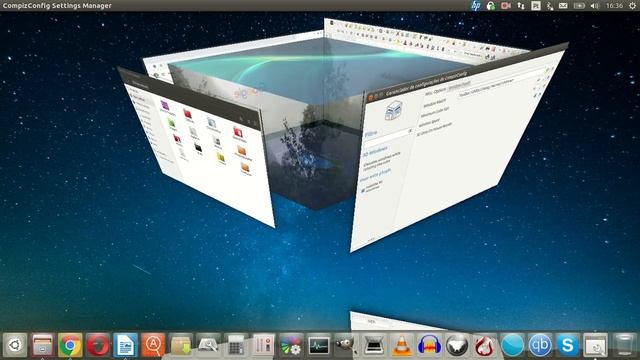Open the network connections indicator
The height and width of the screenshot is (360, 640).
[x=521, y=5]
